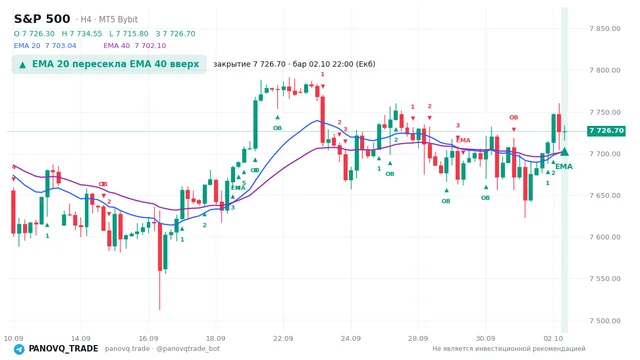The image size is (640, 360).
Task: Click the red EMA signal label
Action: (x=463, y=140)
